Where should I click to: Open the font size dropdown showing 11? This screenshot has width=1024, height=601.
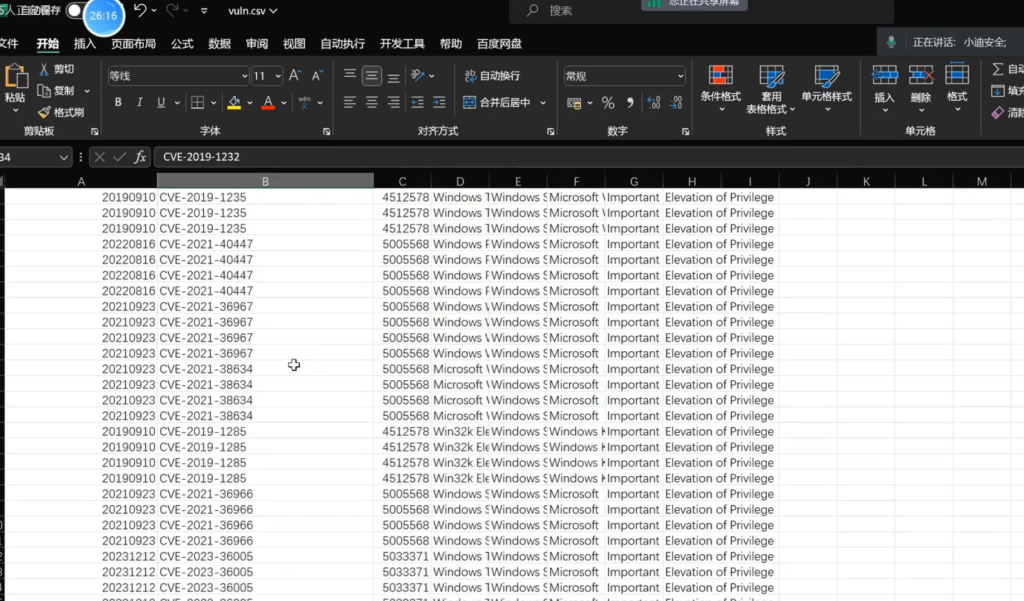coord(278,76)
